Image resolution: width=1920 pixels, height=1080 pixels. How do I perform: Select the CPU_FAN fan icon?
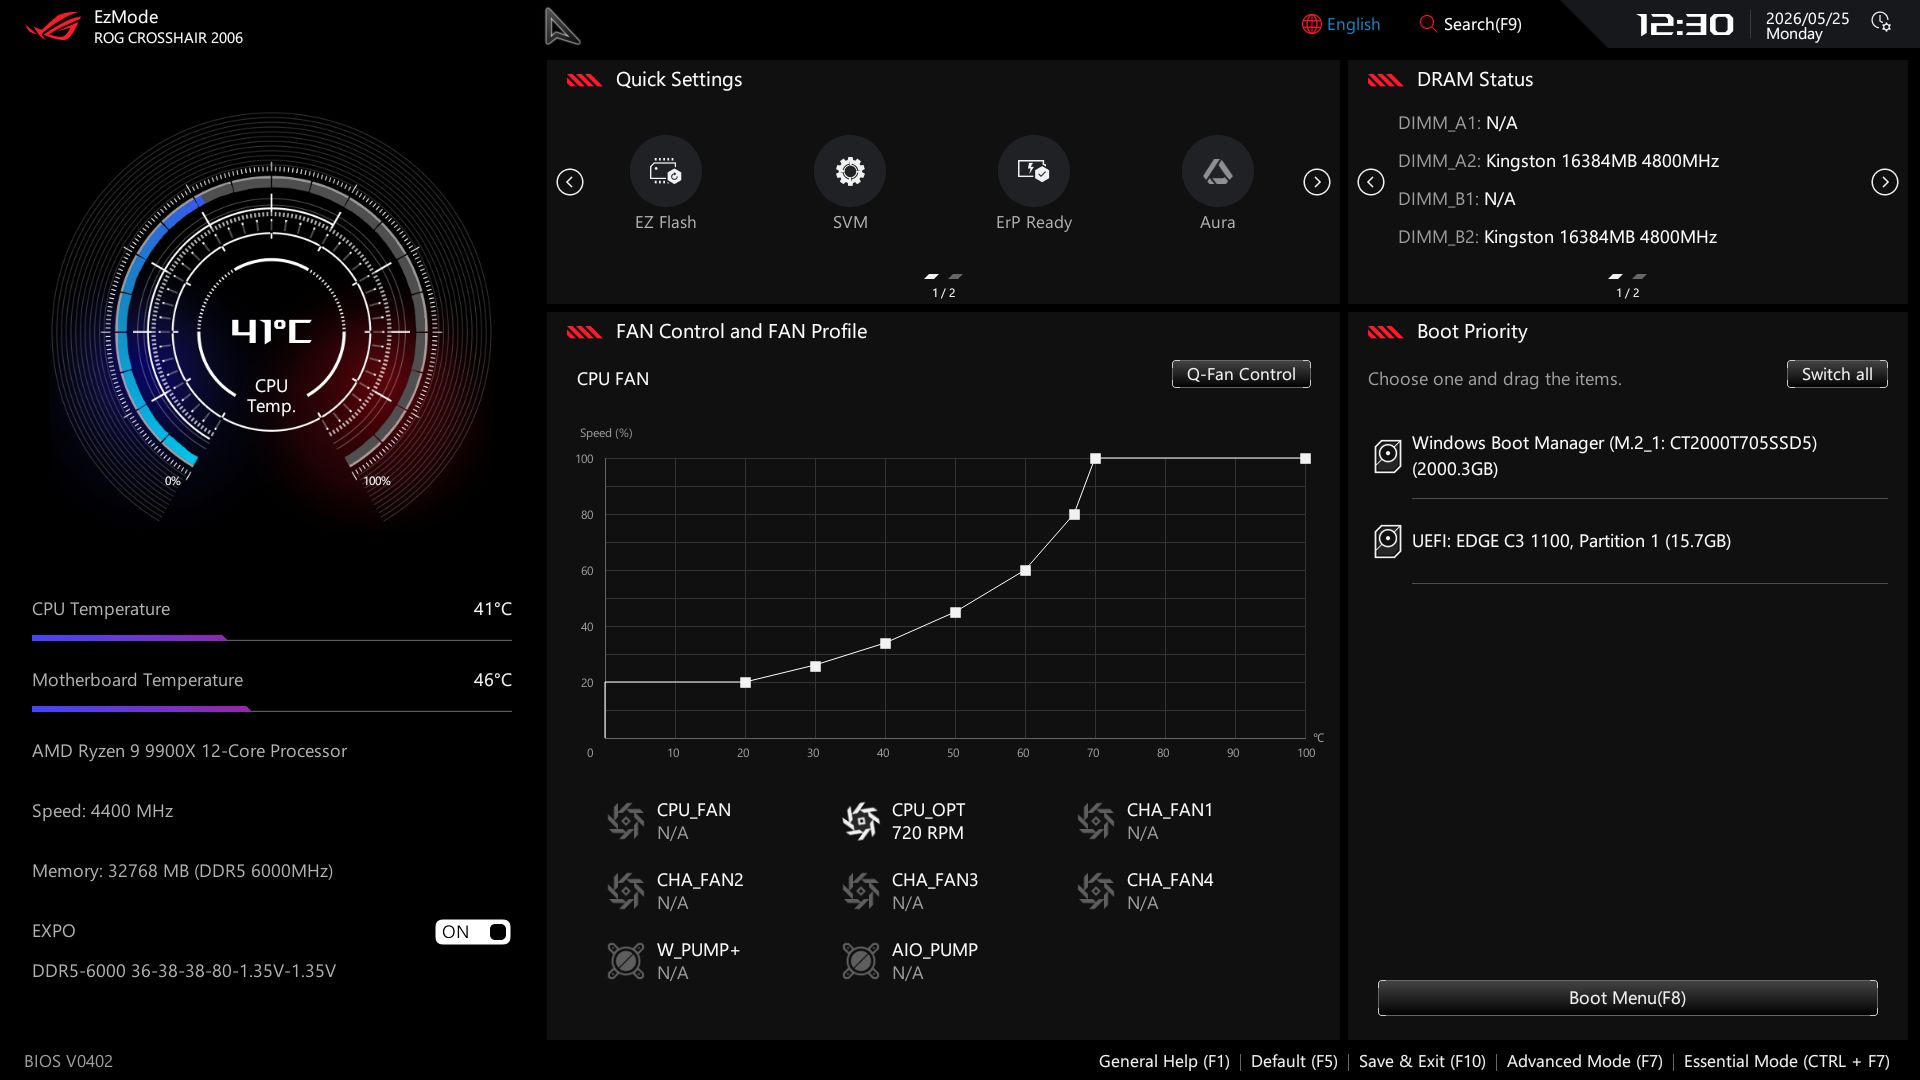coord(626,821)
